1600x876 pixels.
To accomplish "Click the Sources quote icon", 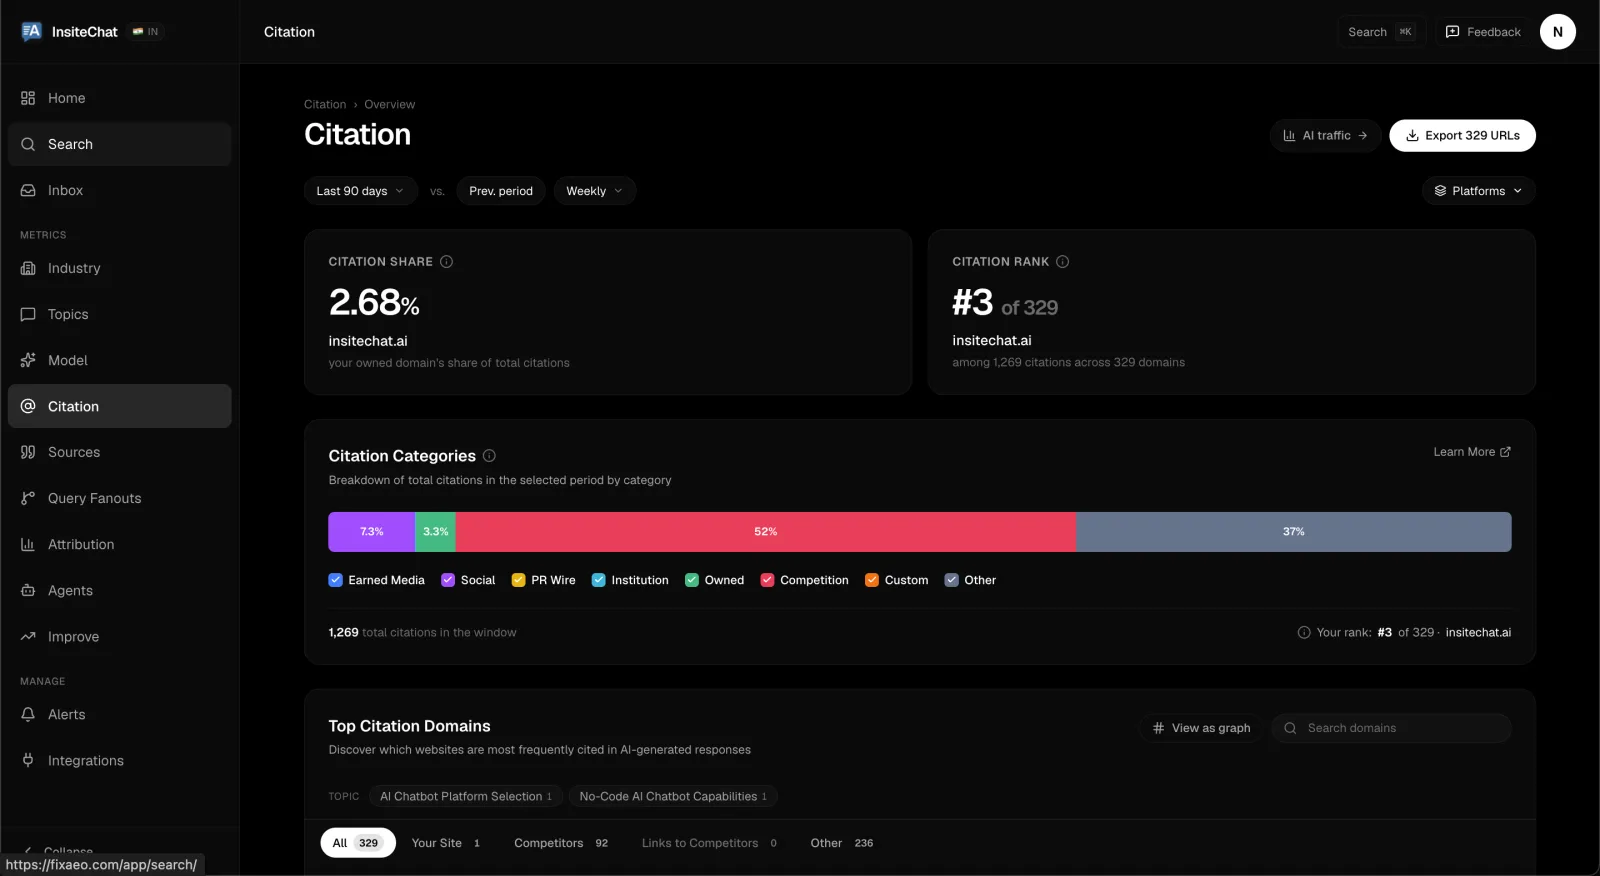I will 28,452.
